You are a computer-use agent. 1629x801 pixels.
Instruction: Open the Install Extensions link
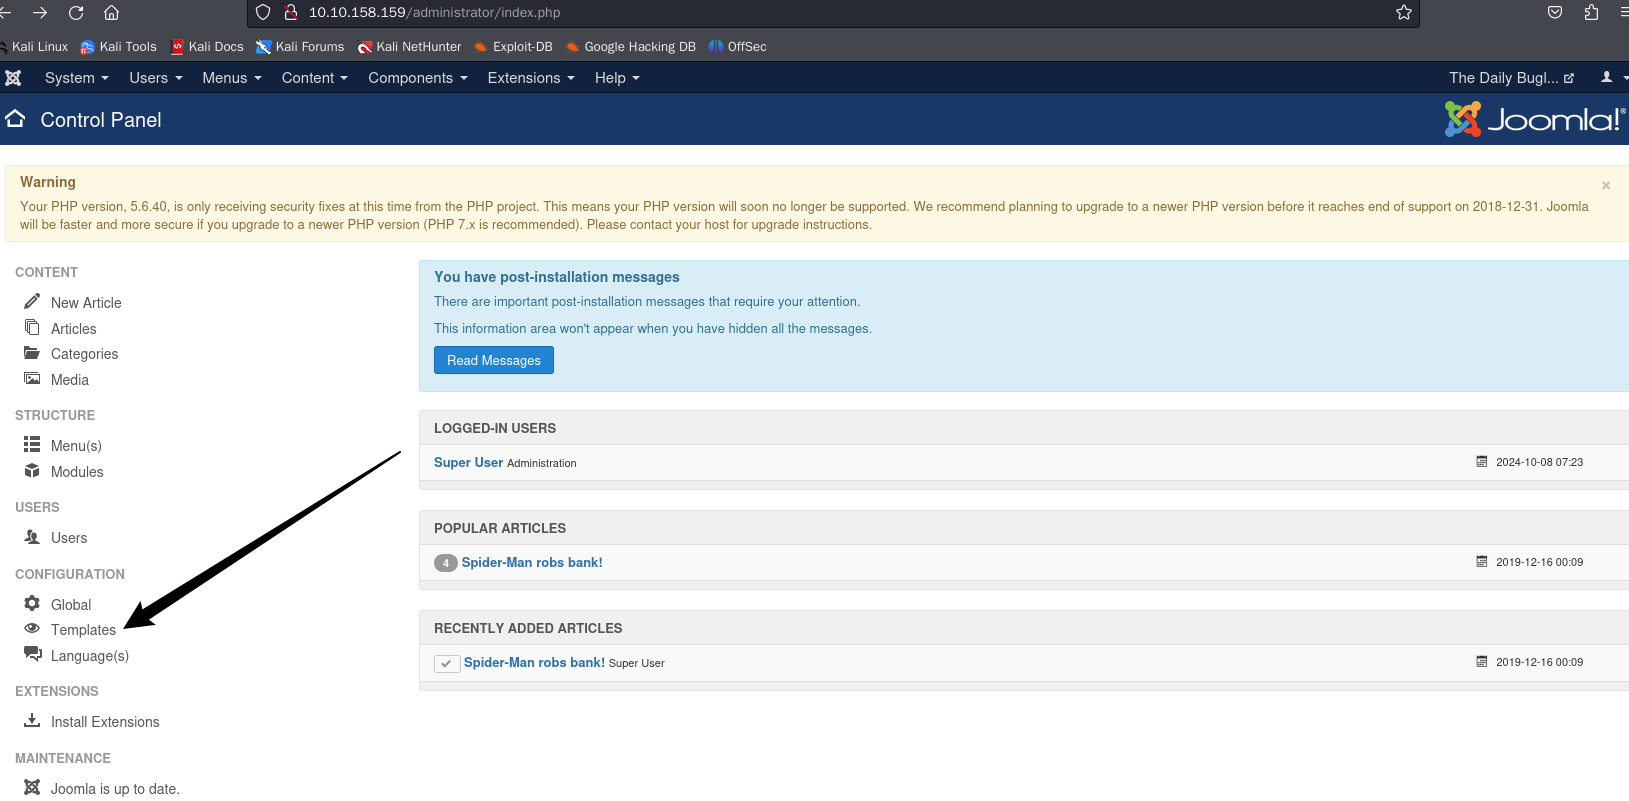(105, 722)
